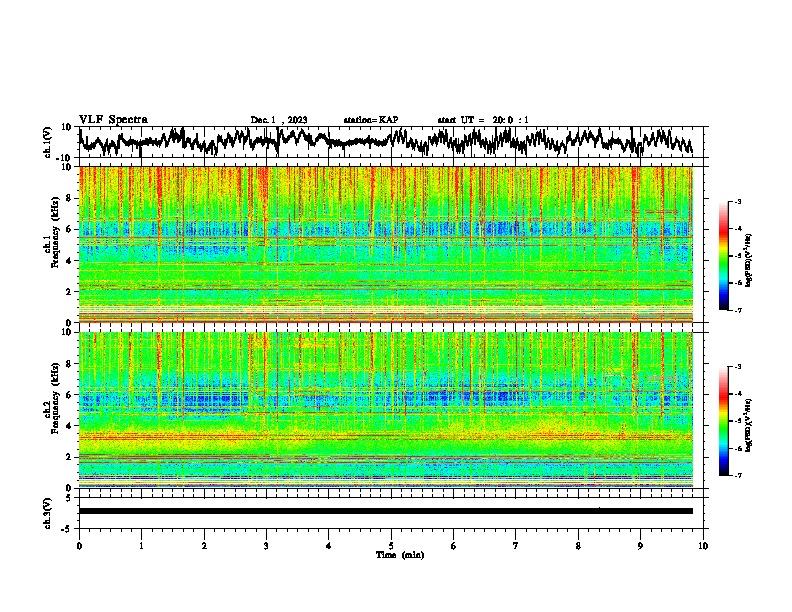
Task: Click time axis tick label "8"
Action: click(x=578, y=546)
